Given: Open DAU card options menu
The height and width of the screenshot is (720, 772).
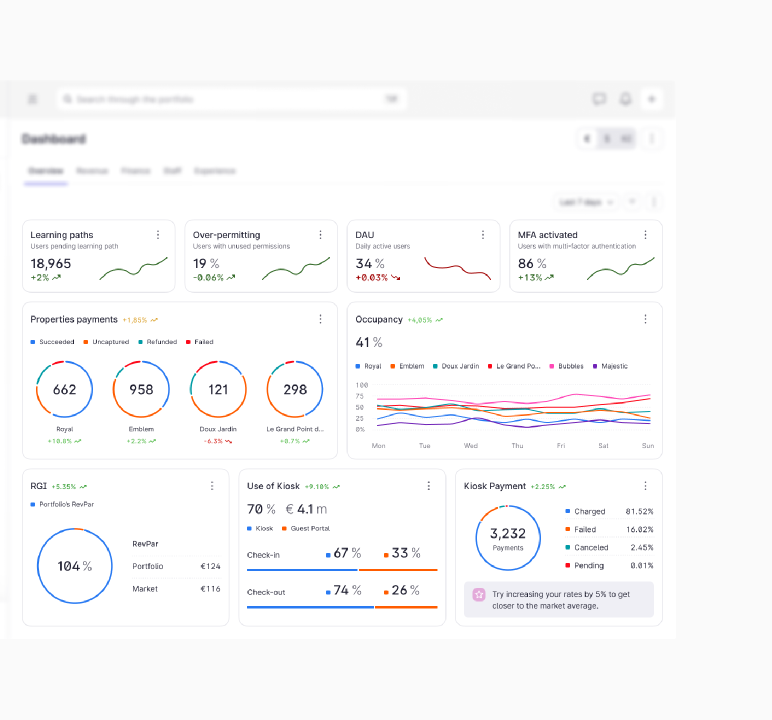Looking at the screenshot, I should pos(483,235).
